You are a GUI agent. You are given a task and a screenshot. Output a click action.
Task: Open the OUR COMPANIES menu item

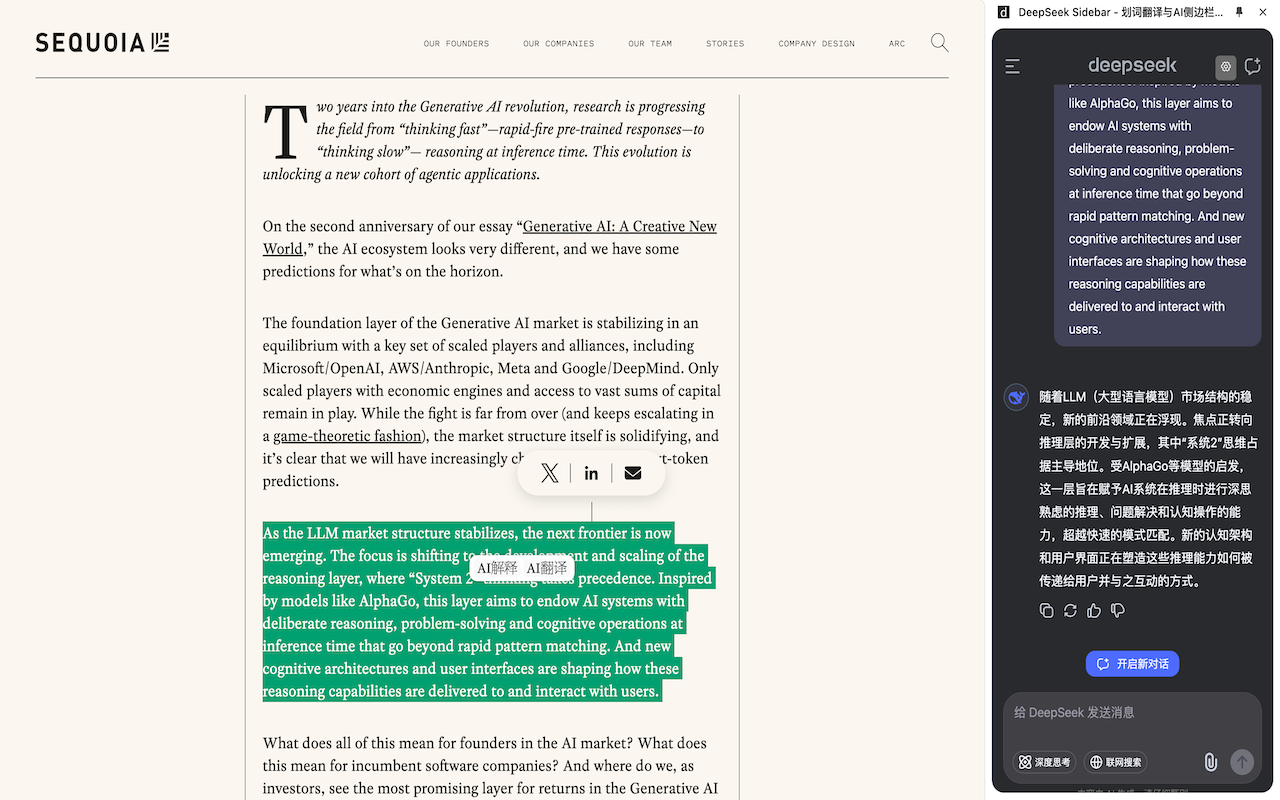tap(558, 44)
